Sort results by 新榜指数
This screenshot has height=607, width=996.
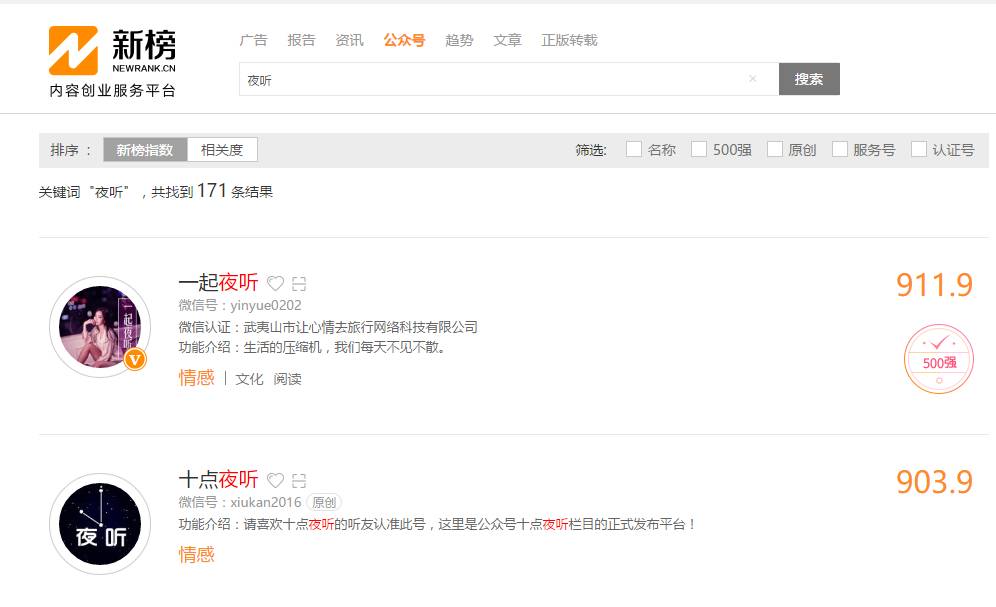[145, 150]
